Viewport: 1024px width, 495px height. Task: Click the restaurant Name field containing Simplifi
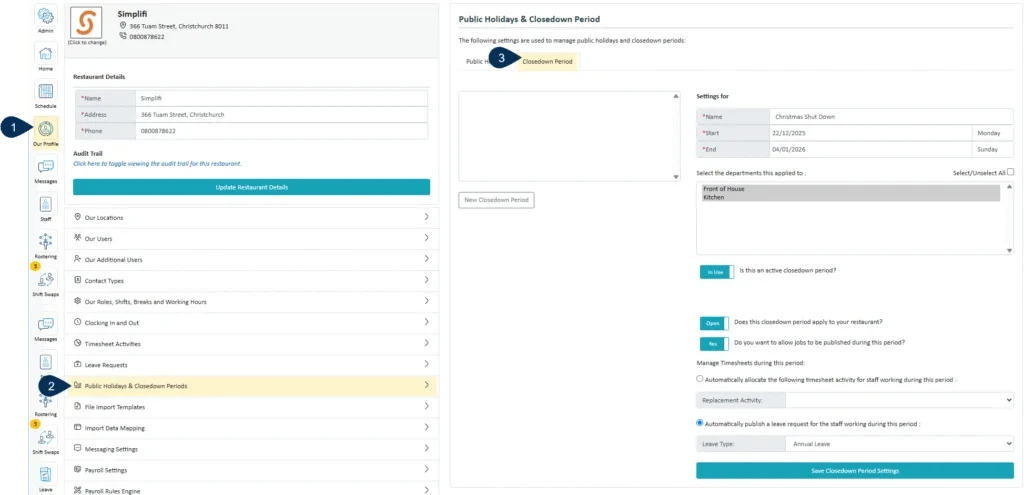pyautogui.click(x=281, y=98)
